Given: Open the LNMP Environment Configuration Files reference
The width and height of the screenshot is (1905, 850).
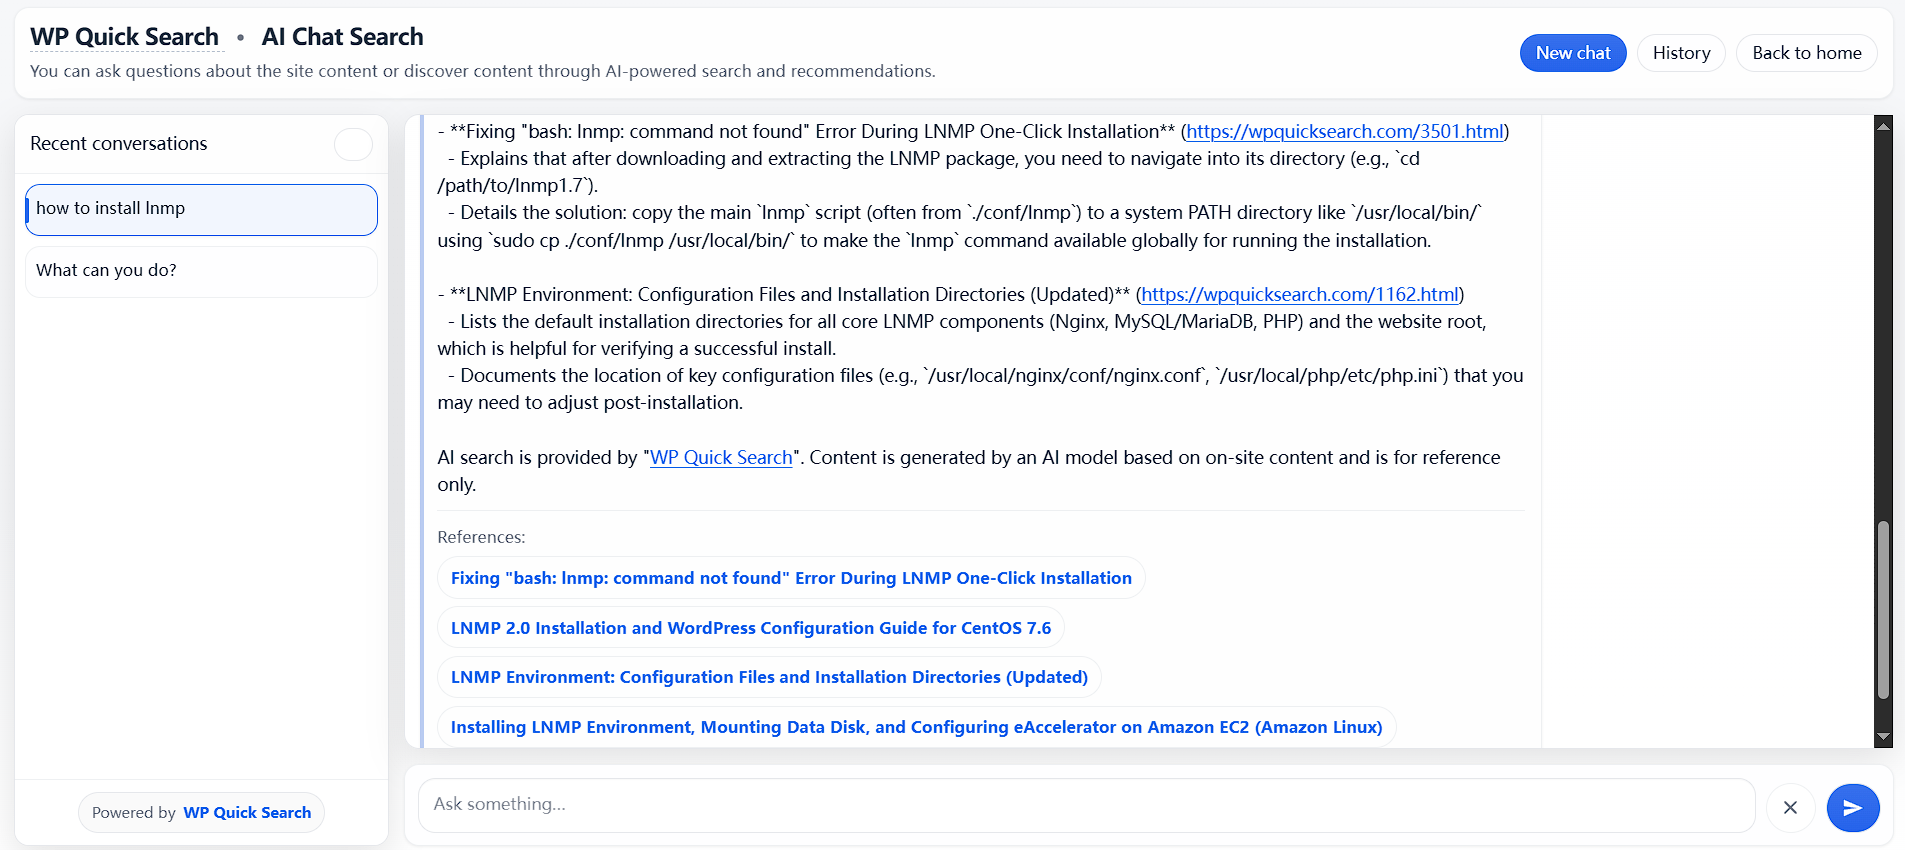Looking at the screenshot, I should [769, 677].
